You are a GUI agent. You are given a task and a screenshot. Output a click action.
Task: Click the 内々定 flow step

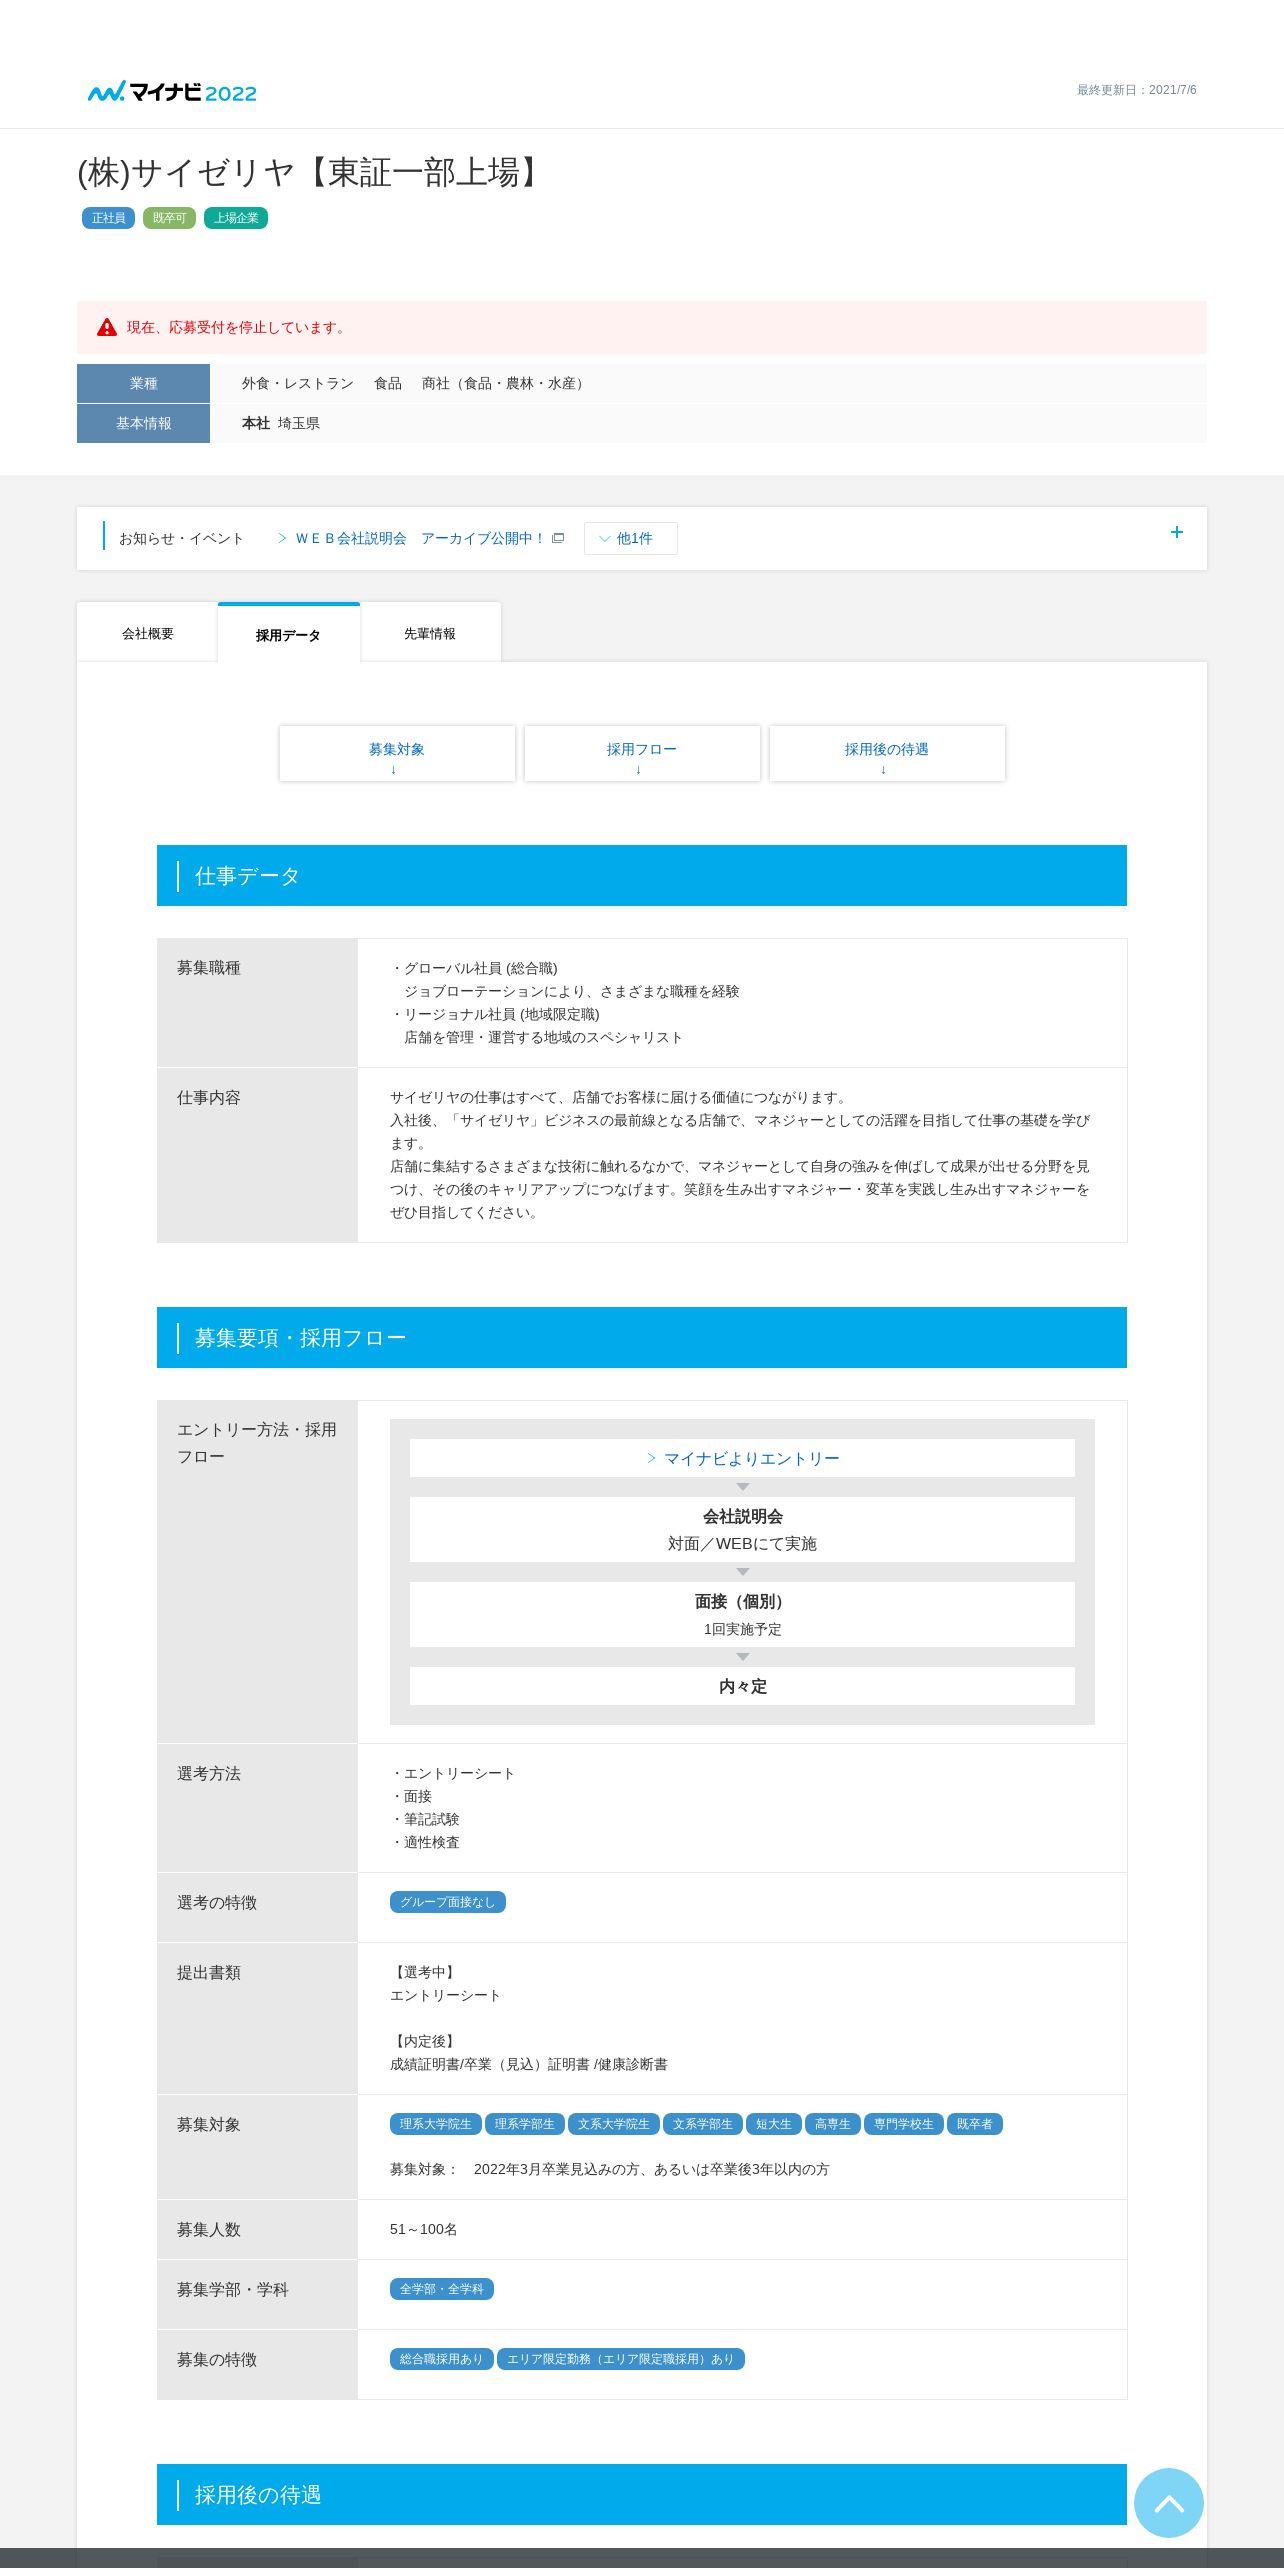742,1686
